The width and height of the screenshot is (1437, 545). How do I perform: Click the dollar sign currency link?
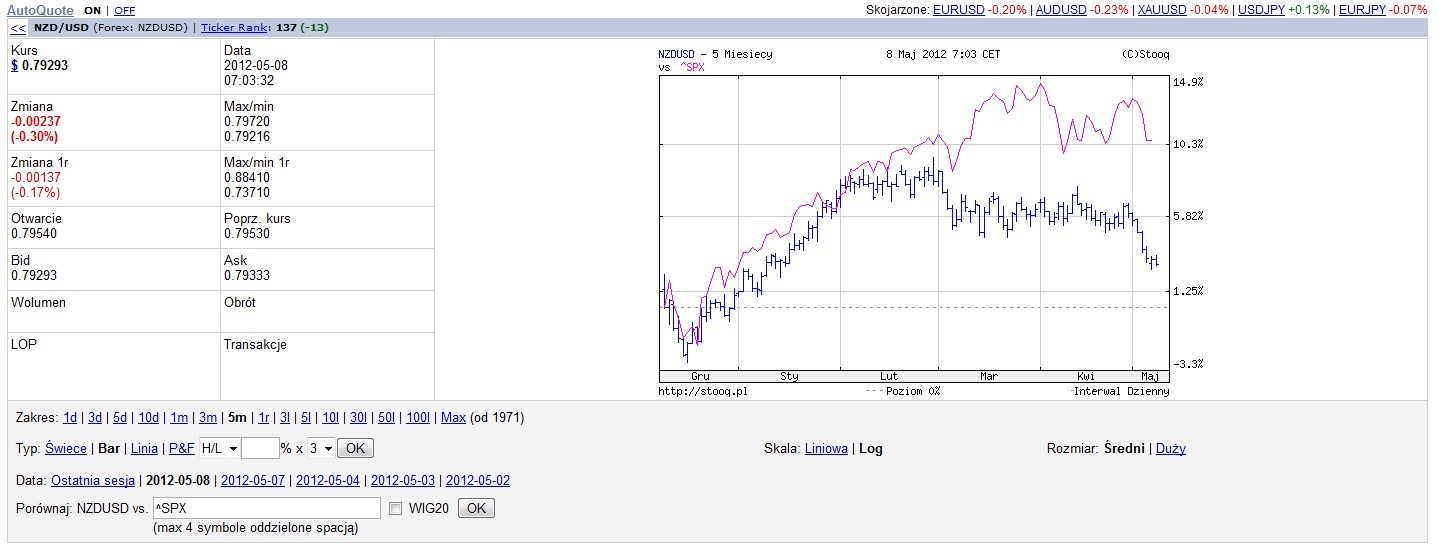point(15,66)
